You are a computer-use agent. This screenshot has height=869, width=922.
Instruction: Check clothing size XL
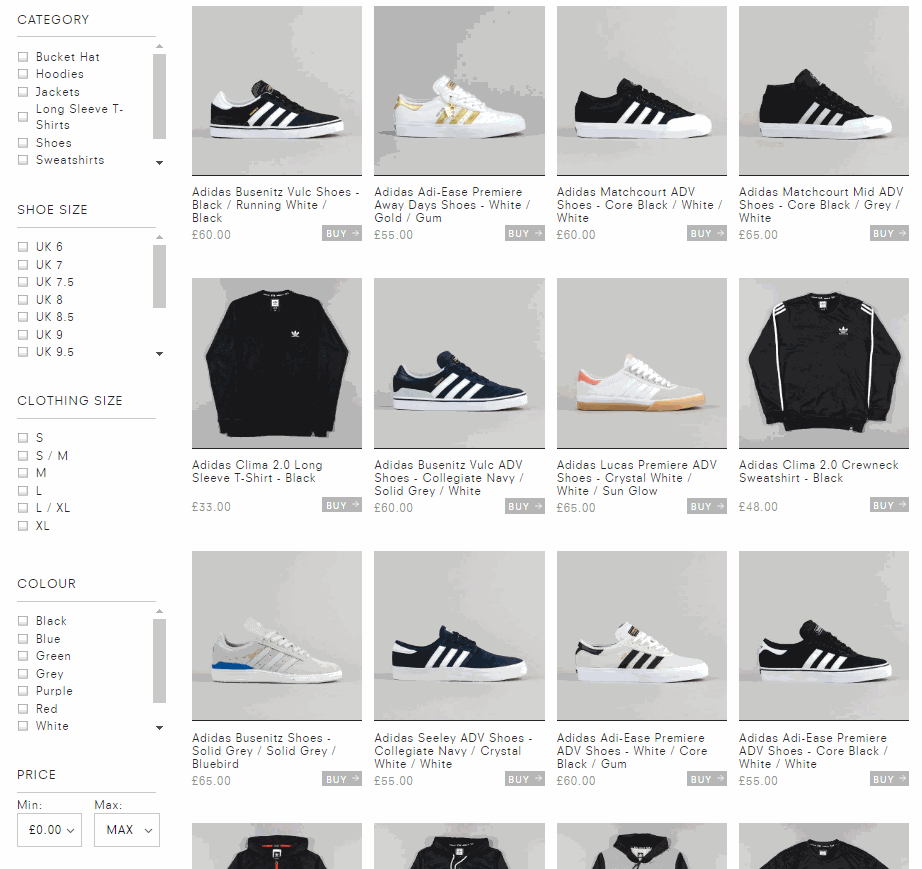pos(23,526)
